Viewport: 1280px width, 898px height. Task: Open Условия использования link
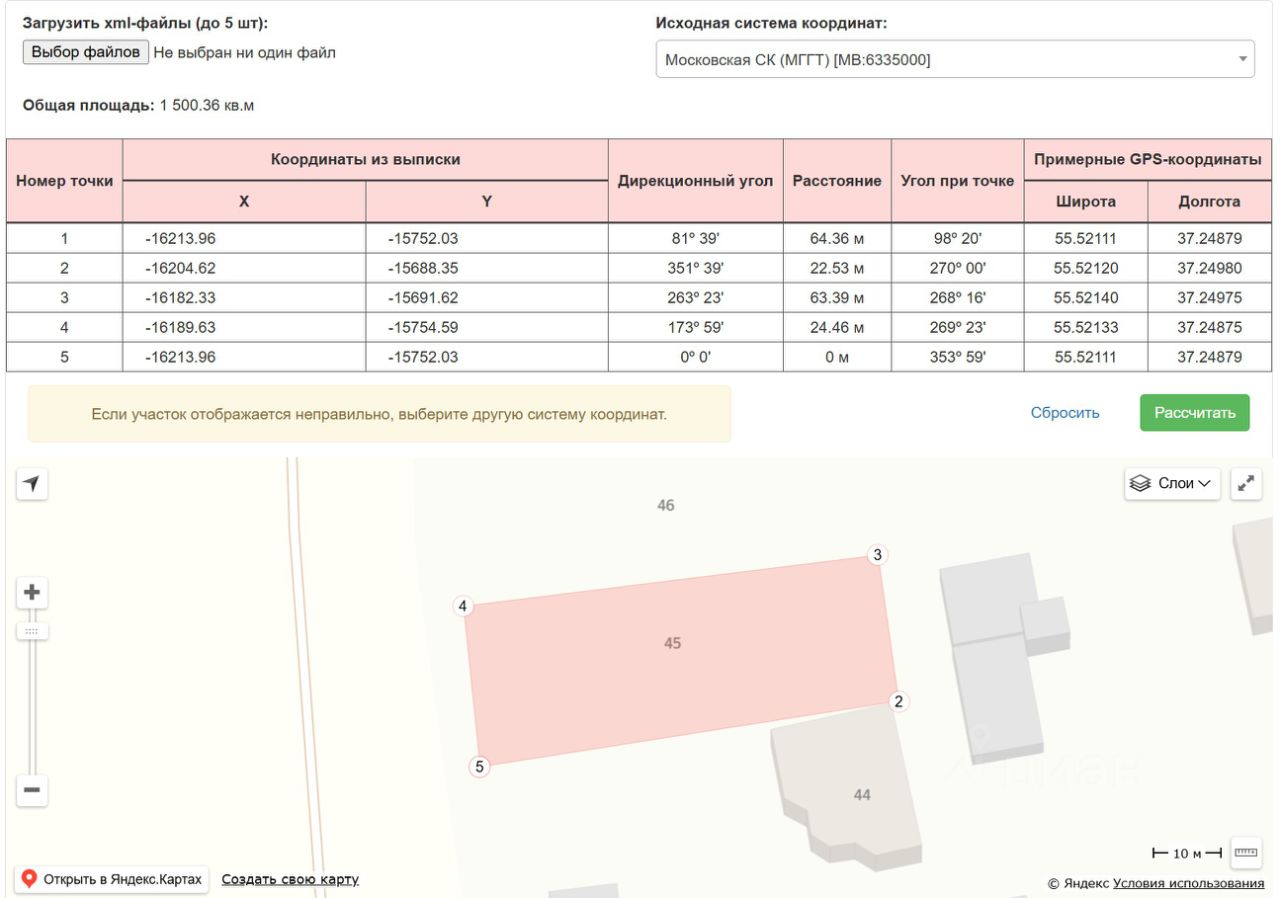(x=1188, y=883)
